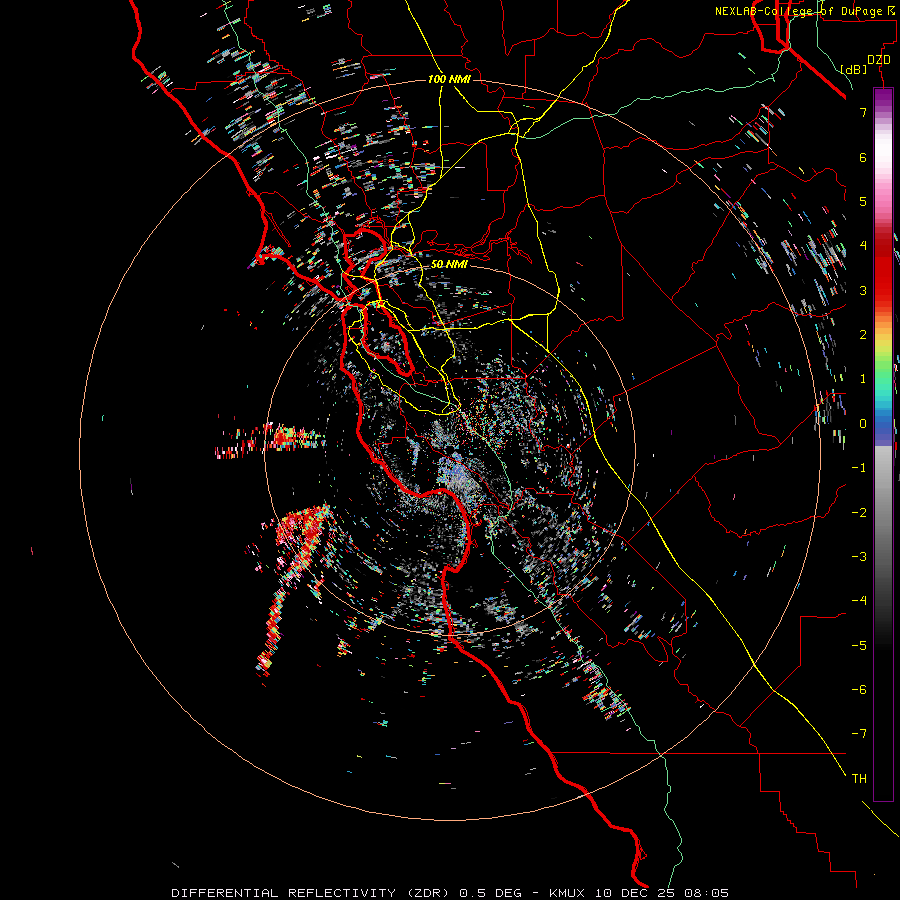Click the Differential Reflectivity KMUX caption text
900x900 pixels.
tap(450, 893)
